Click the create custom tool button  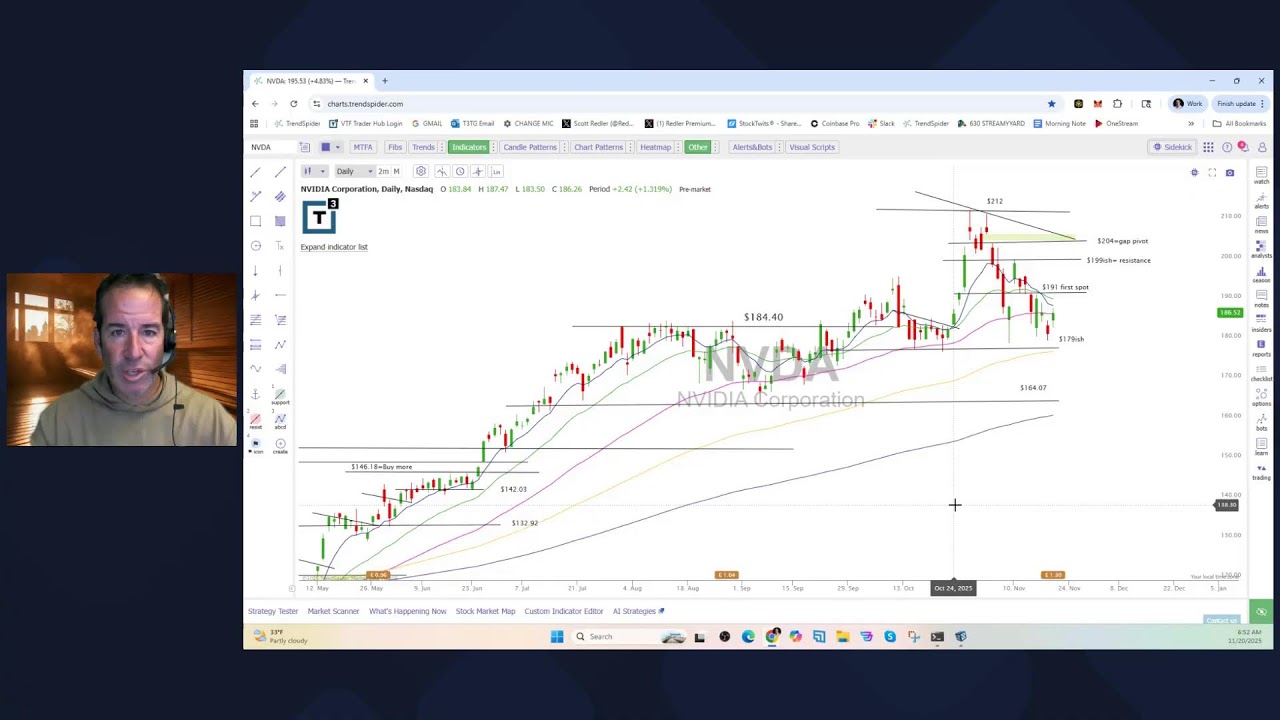pos(280,446)
